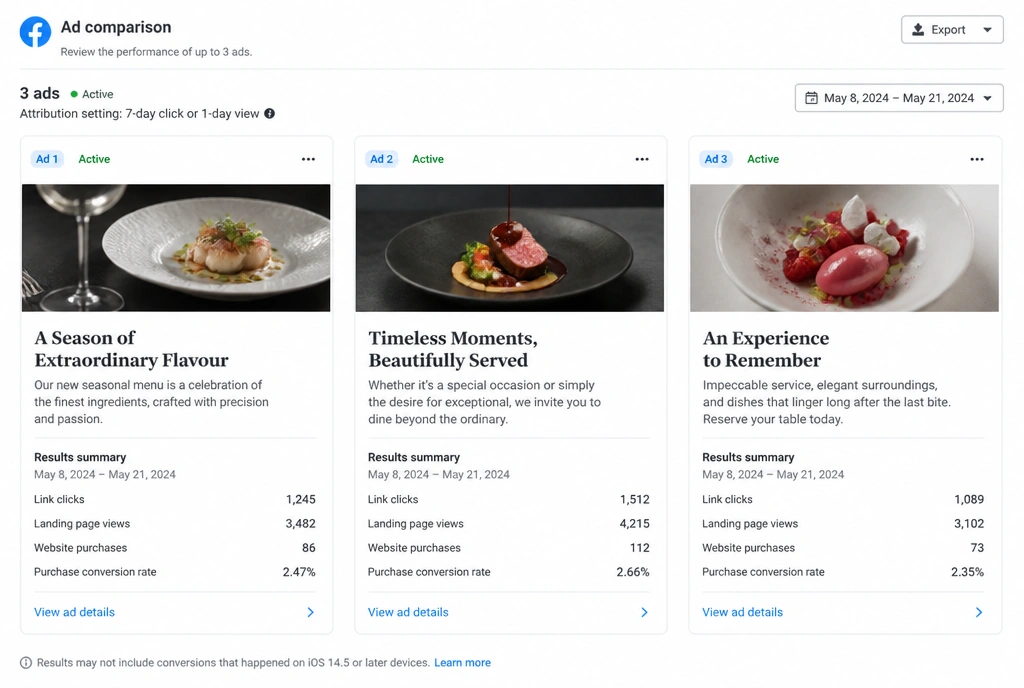This screenshot has height=688, width=1024.
Task: Open View ad details for Ad 2
Action: (x=408, y=612)
